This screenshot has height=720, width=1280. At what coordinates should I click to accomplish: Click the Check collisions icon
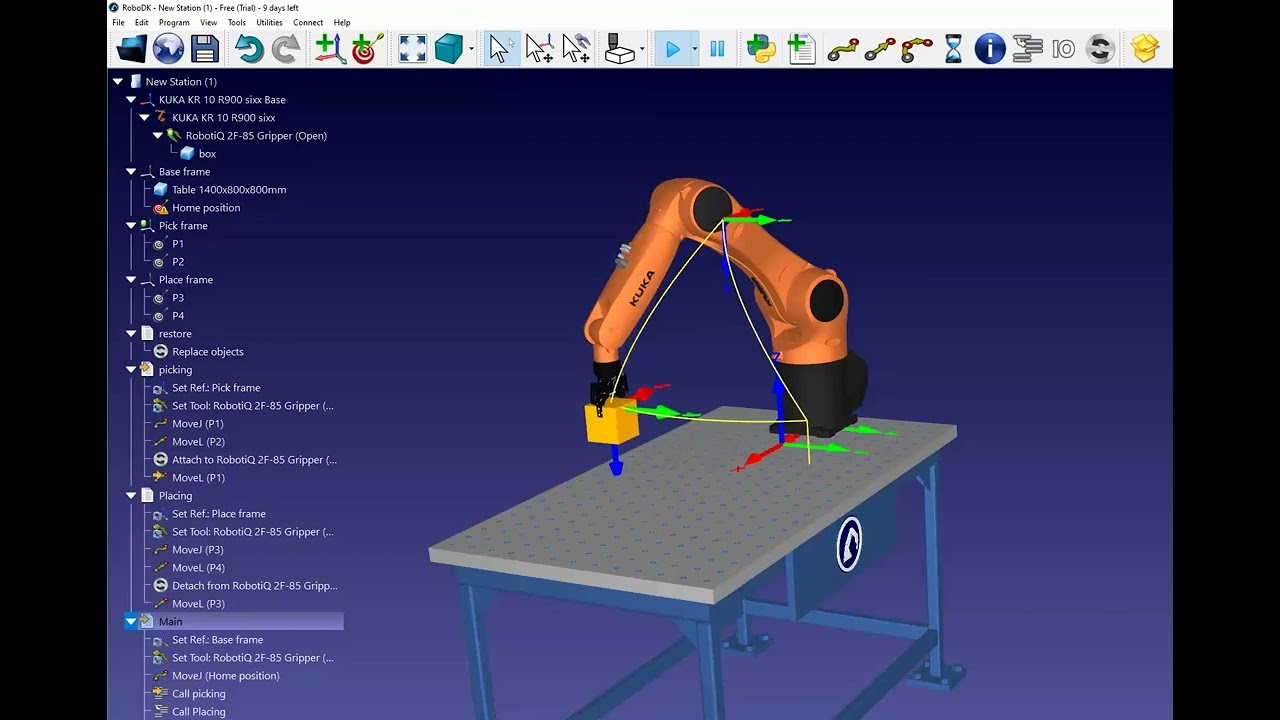tap(620, 48)
